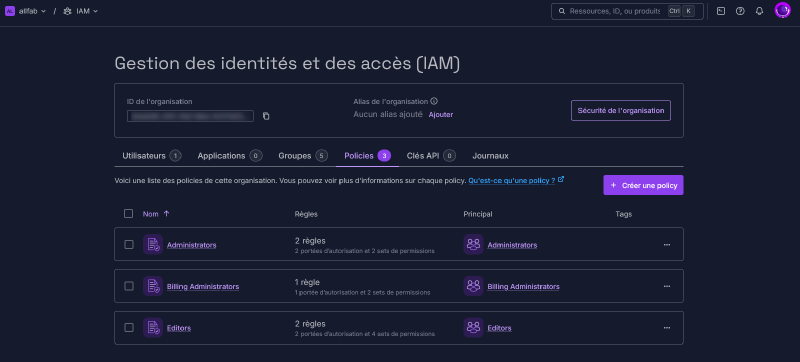
Task: Click the '1 règle' text in Billing Administrators row
Action: [307, 282]
